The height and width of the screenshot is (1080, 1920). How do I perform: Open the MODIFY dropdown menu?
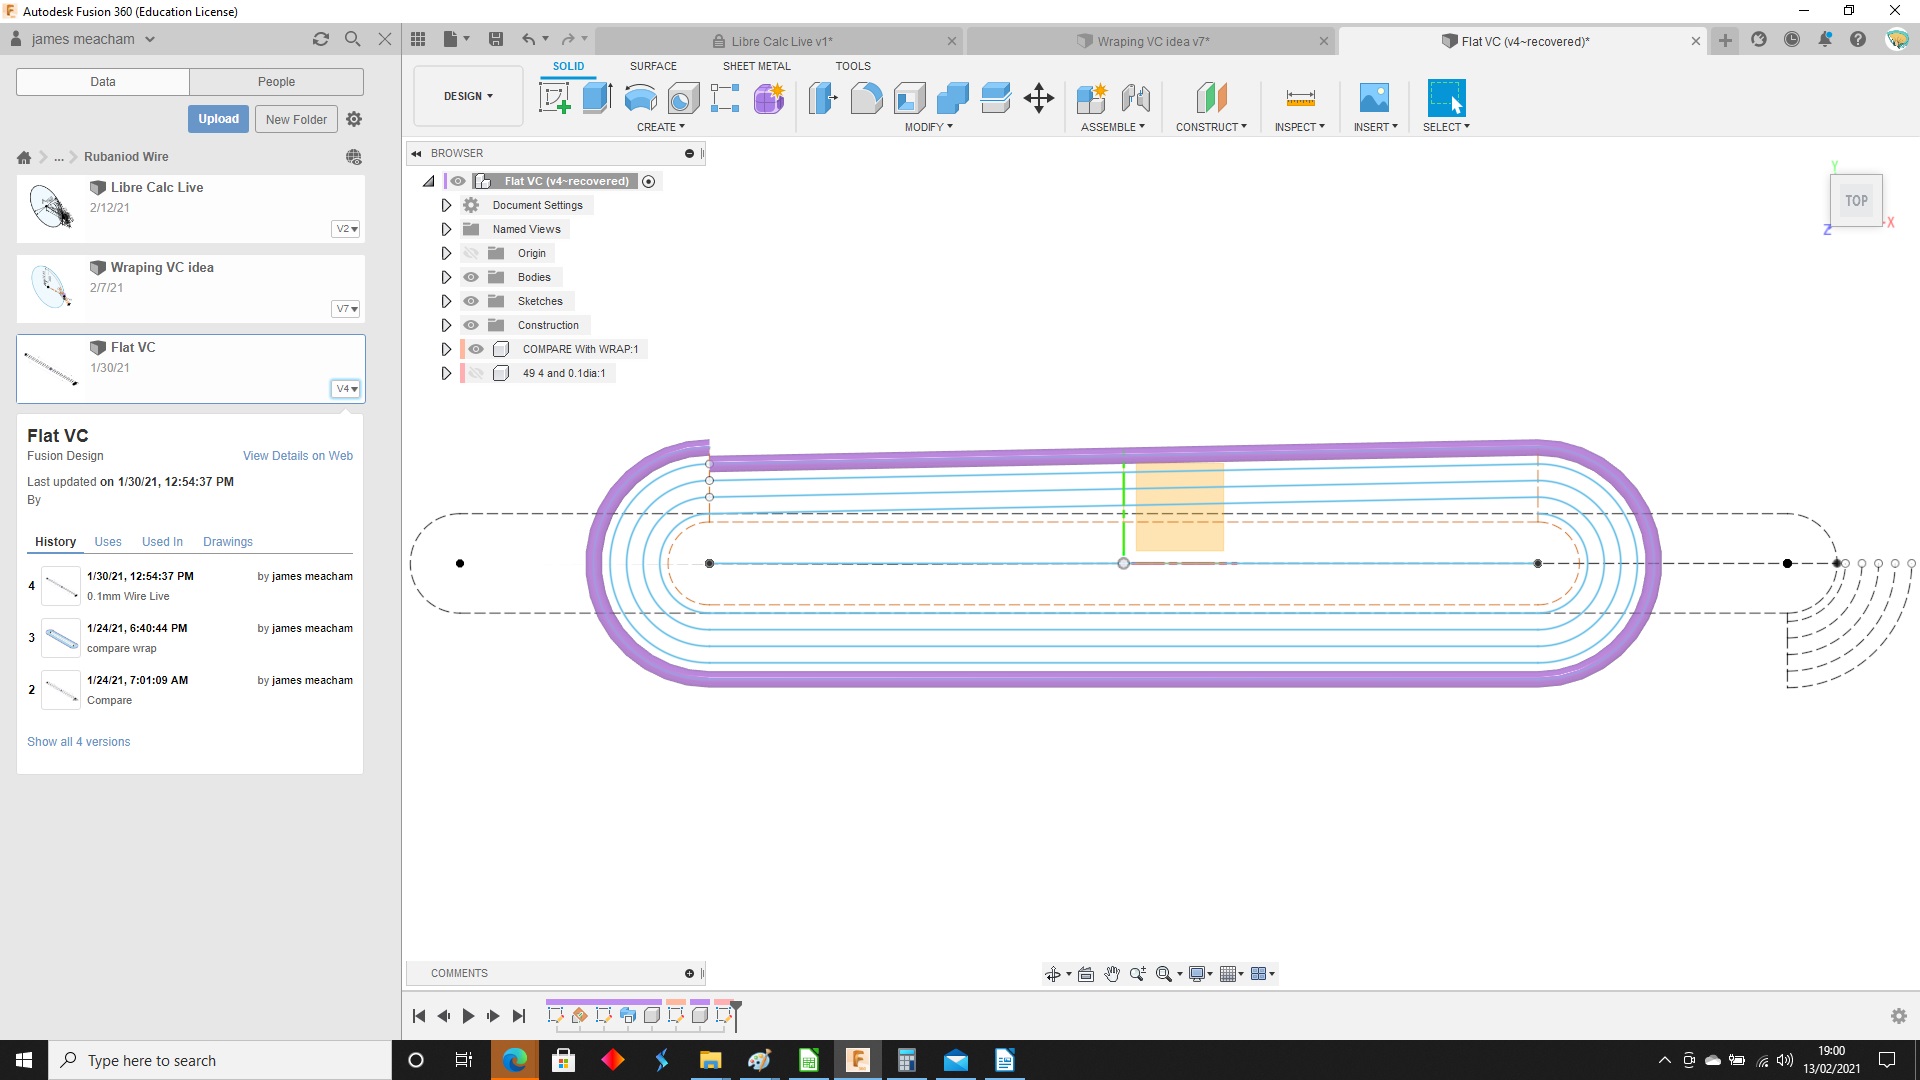929,127
